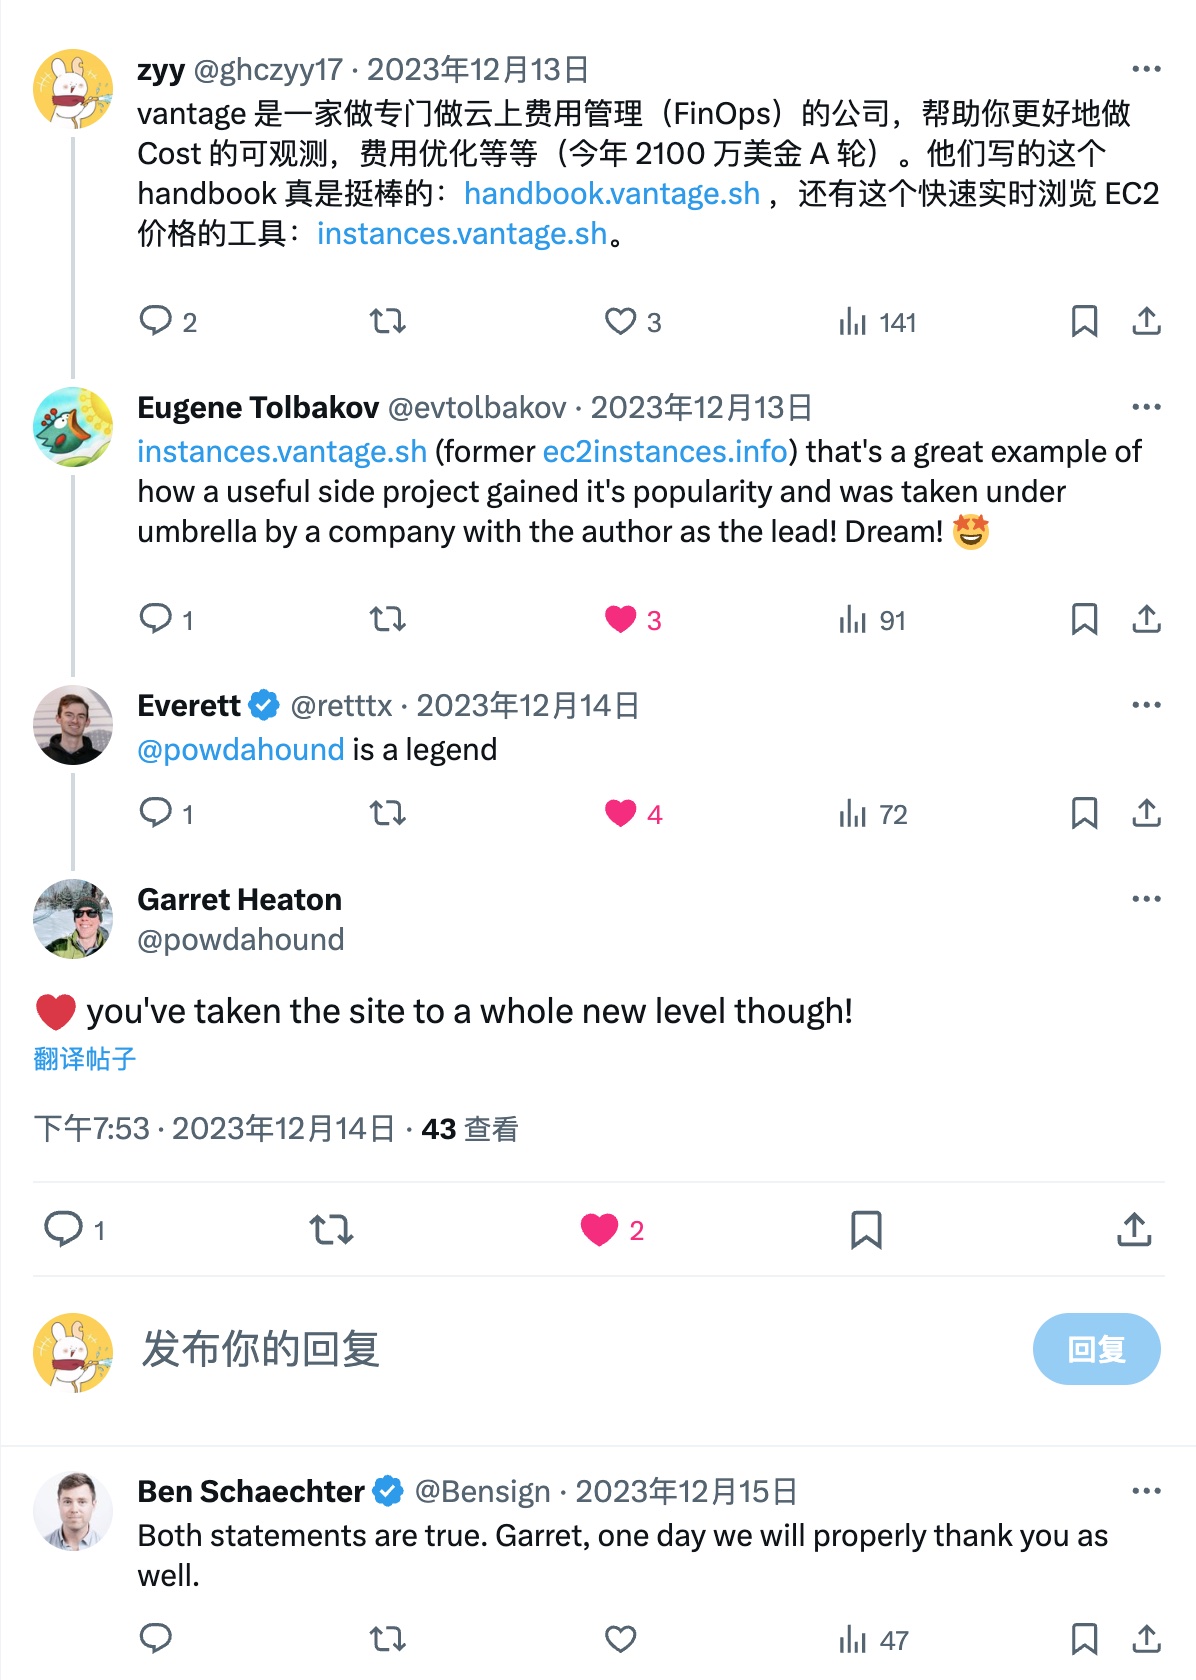Click 翻译帖子 to translate post

coord(85,1059)
